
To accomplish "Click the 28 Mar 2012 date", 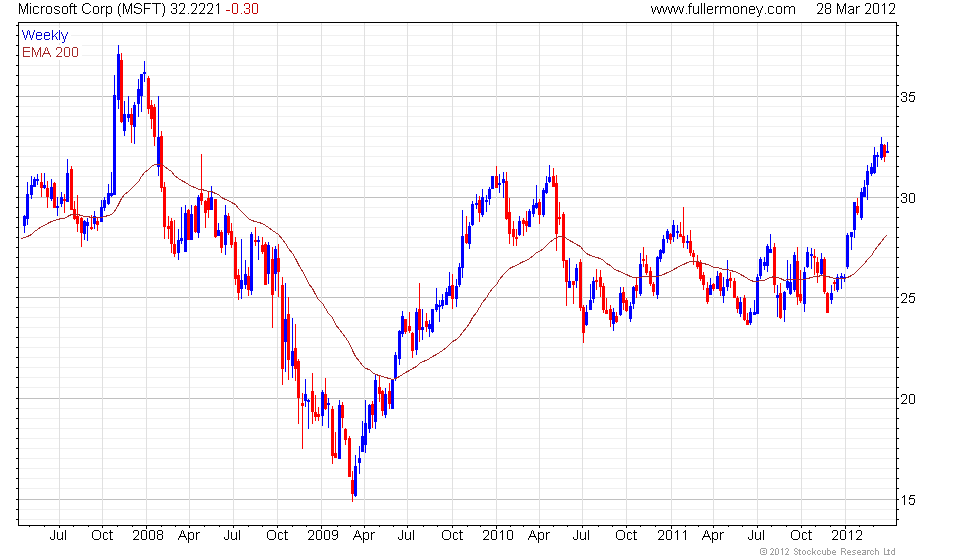I will coord(856,9).
